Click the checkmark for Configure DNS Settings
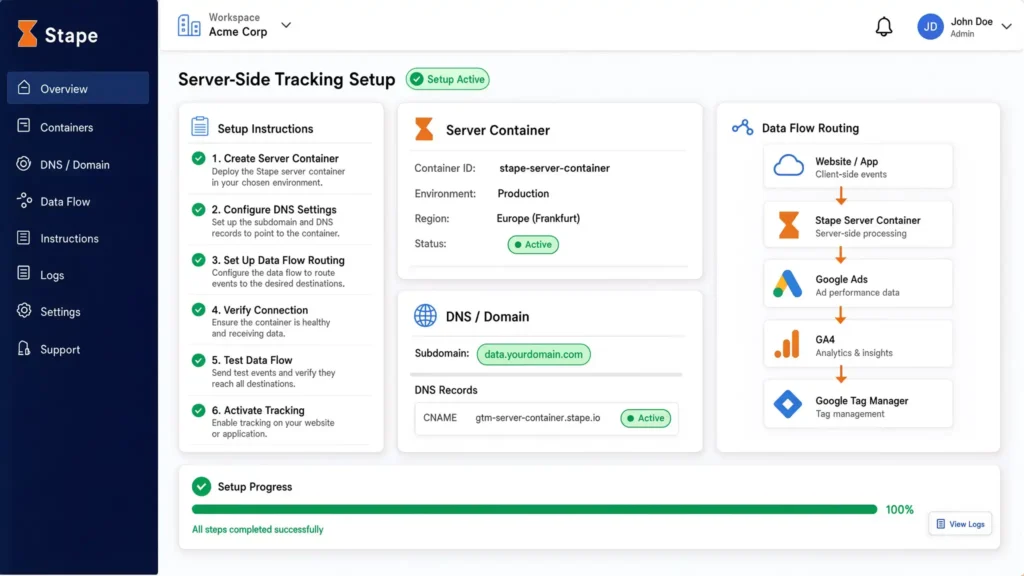Image resolution: width=1024 pixels, height=576 pixels. coord(199,210)
